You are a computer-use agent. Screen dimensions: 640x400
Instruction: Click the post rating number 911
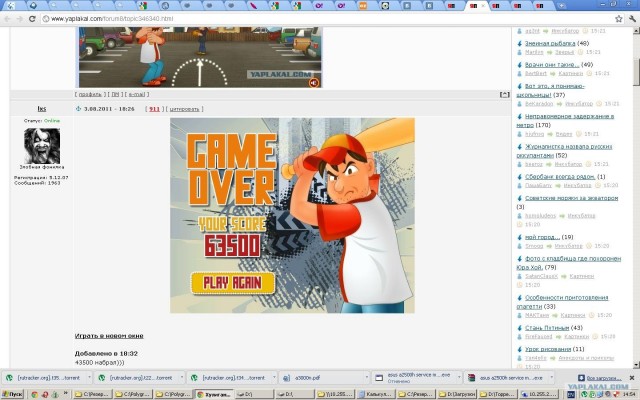coord(154,109)
